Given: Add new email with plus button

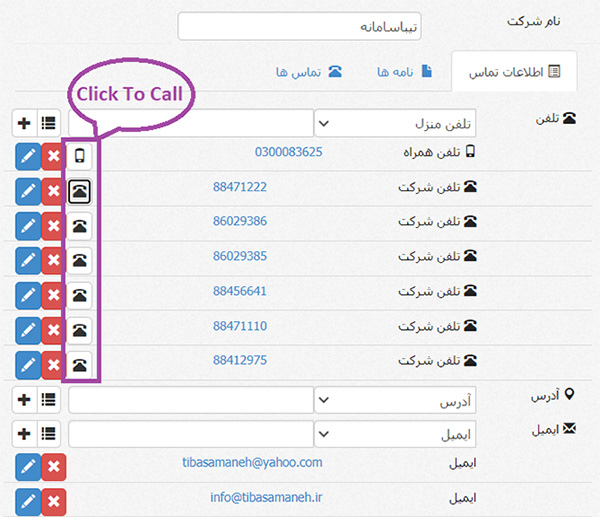Looking at the screenshot, I should 24,434.
